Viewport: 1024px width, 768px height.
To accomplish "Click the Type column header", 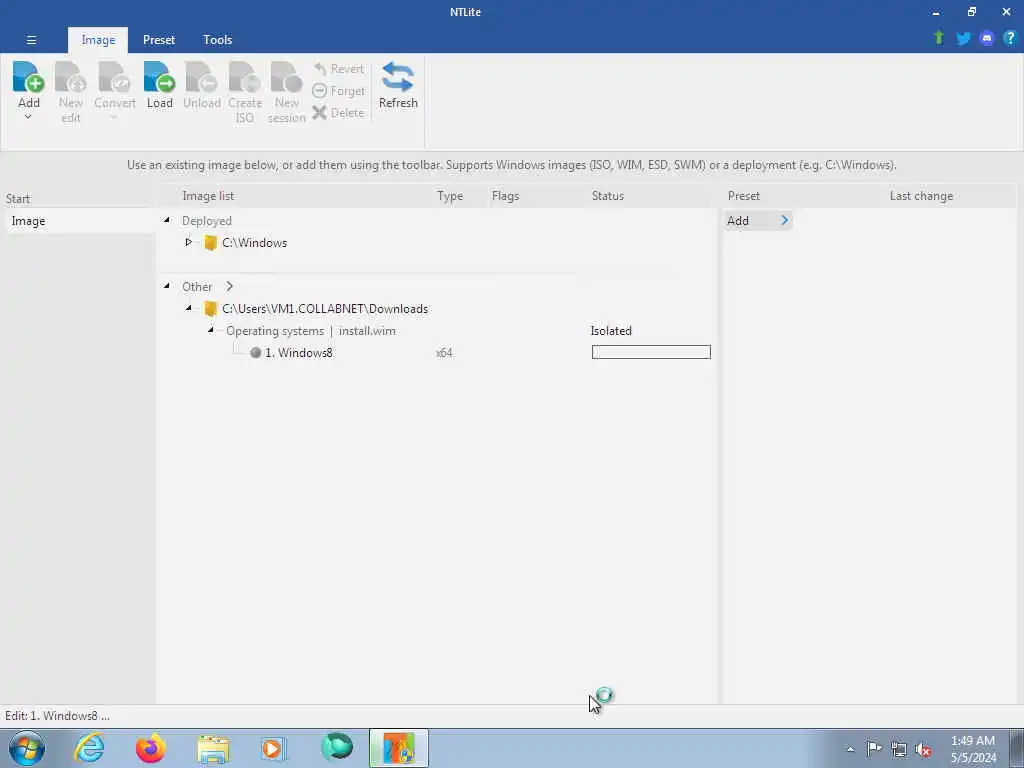I will [x=450, y=196].
